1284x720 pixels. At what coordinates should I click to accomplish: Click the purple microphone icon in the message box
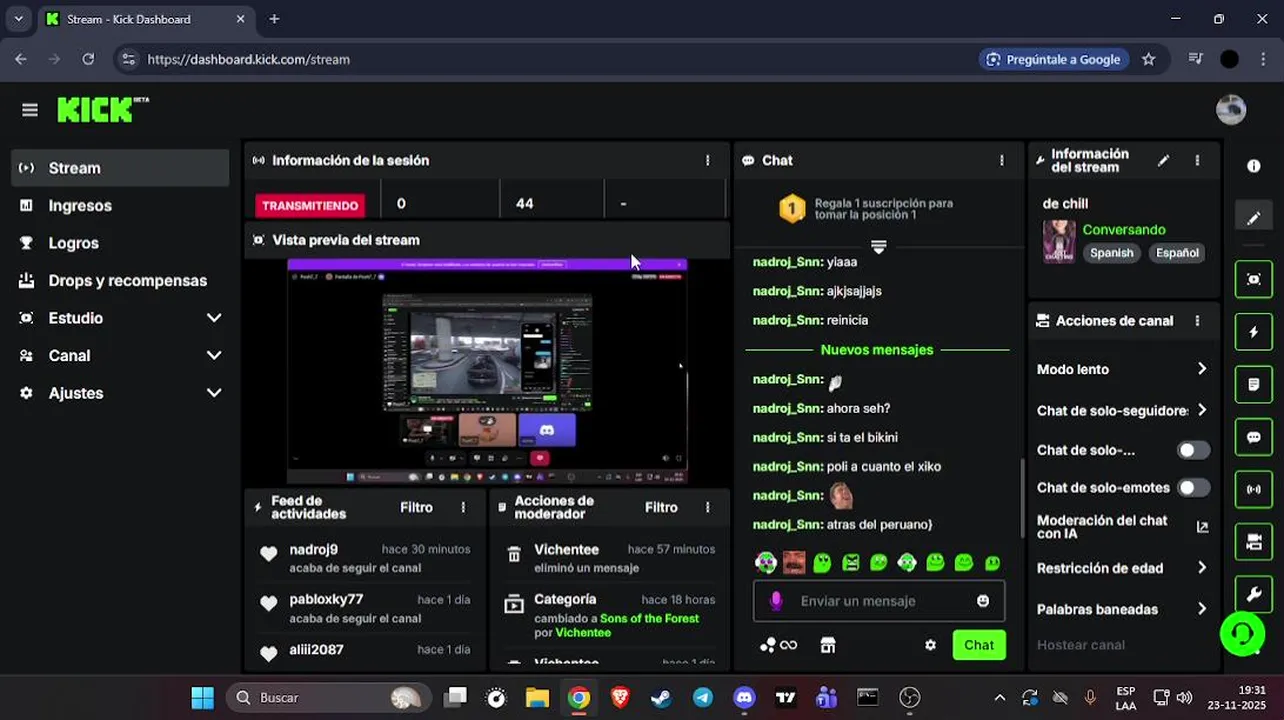pos(775,601)
